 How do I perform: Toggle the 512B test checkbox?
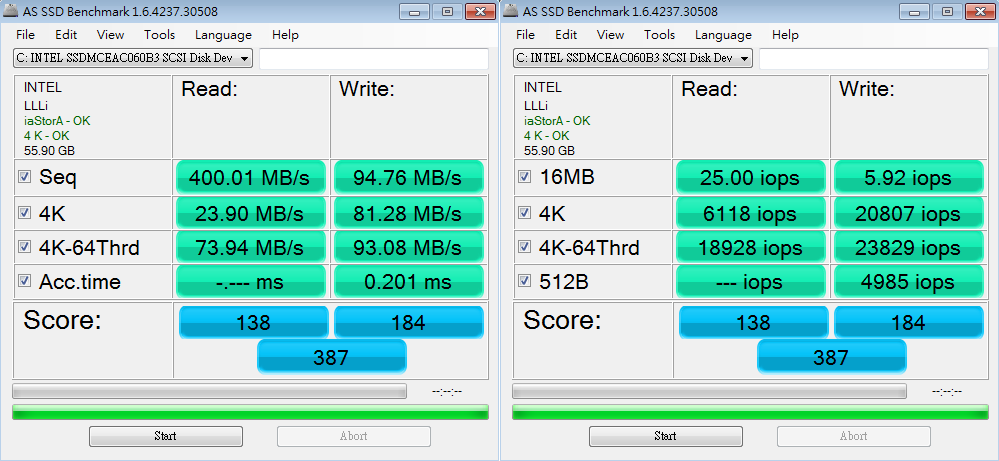pyautogui.click(x=525, y=281)
